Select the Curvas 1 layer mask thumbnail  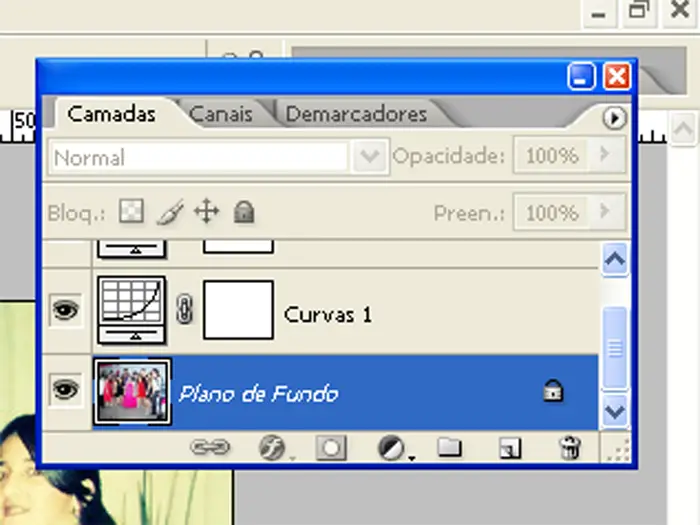click(238, 310)
